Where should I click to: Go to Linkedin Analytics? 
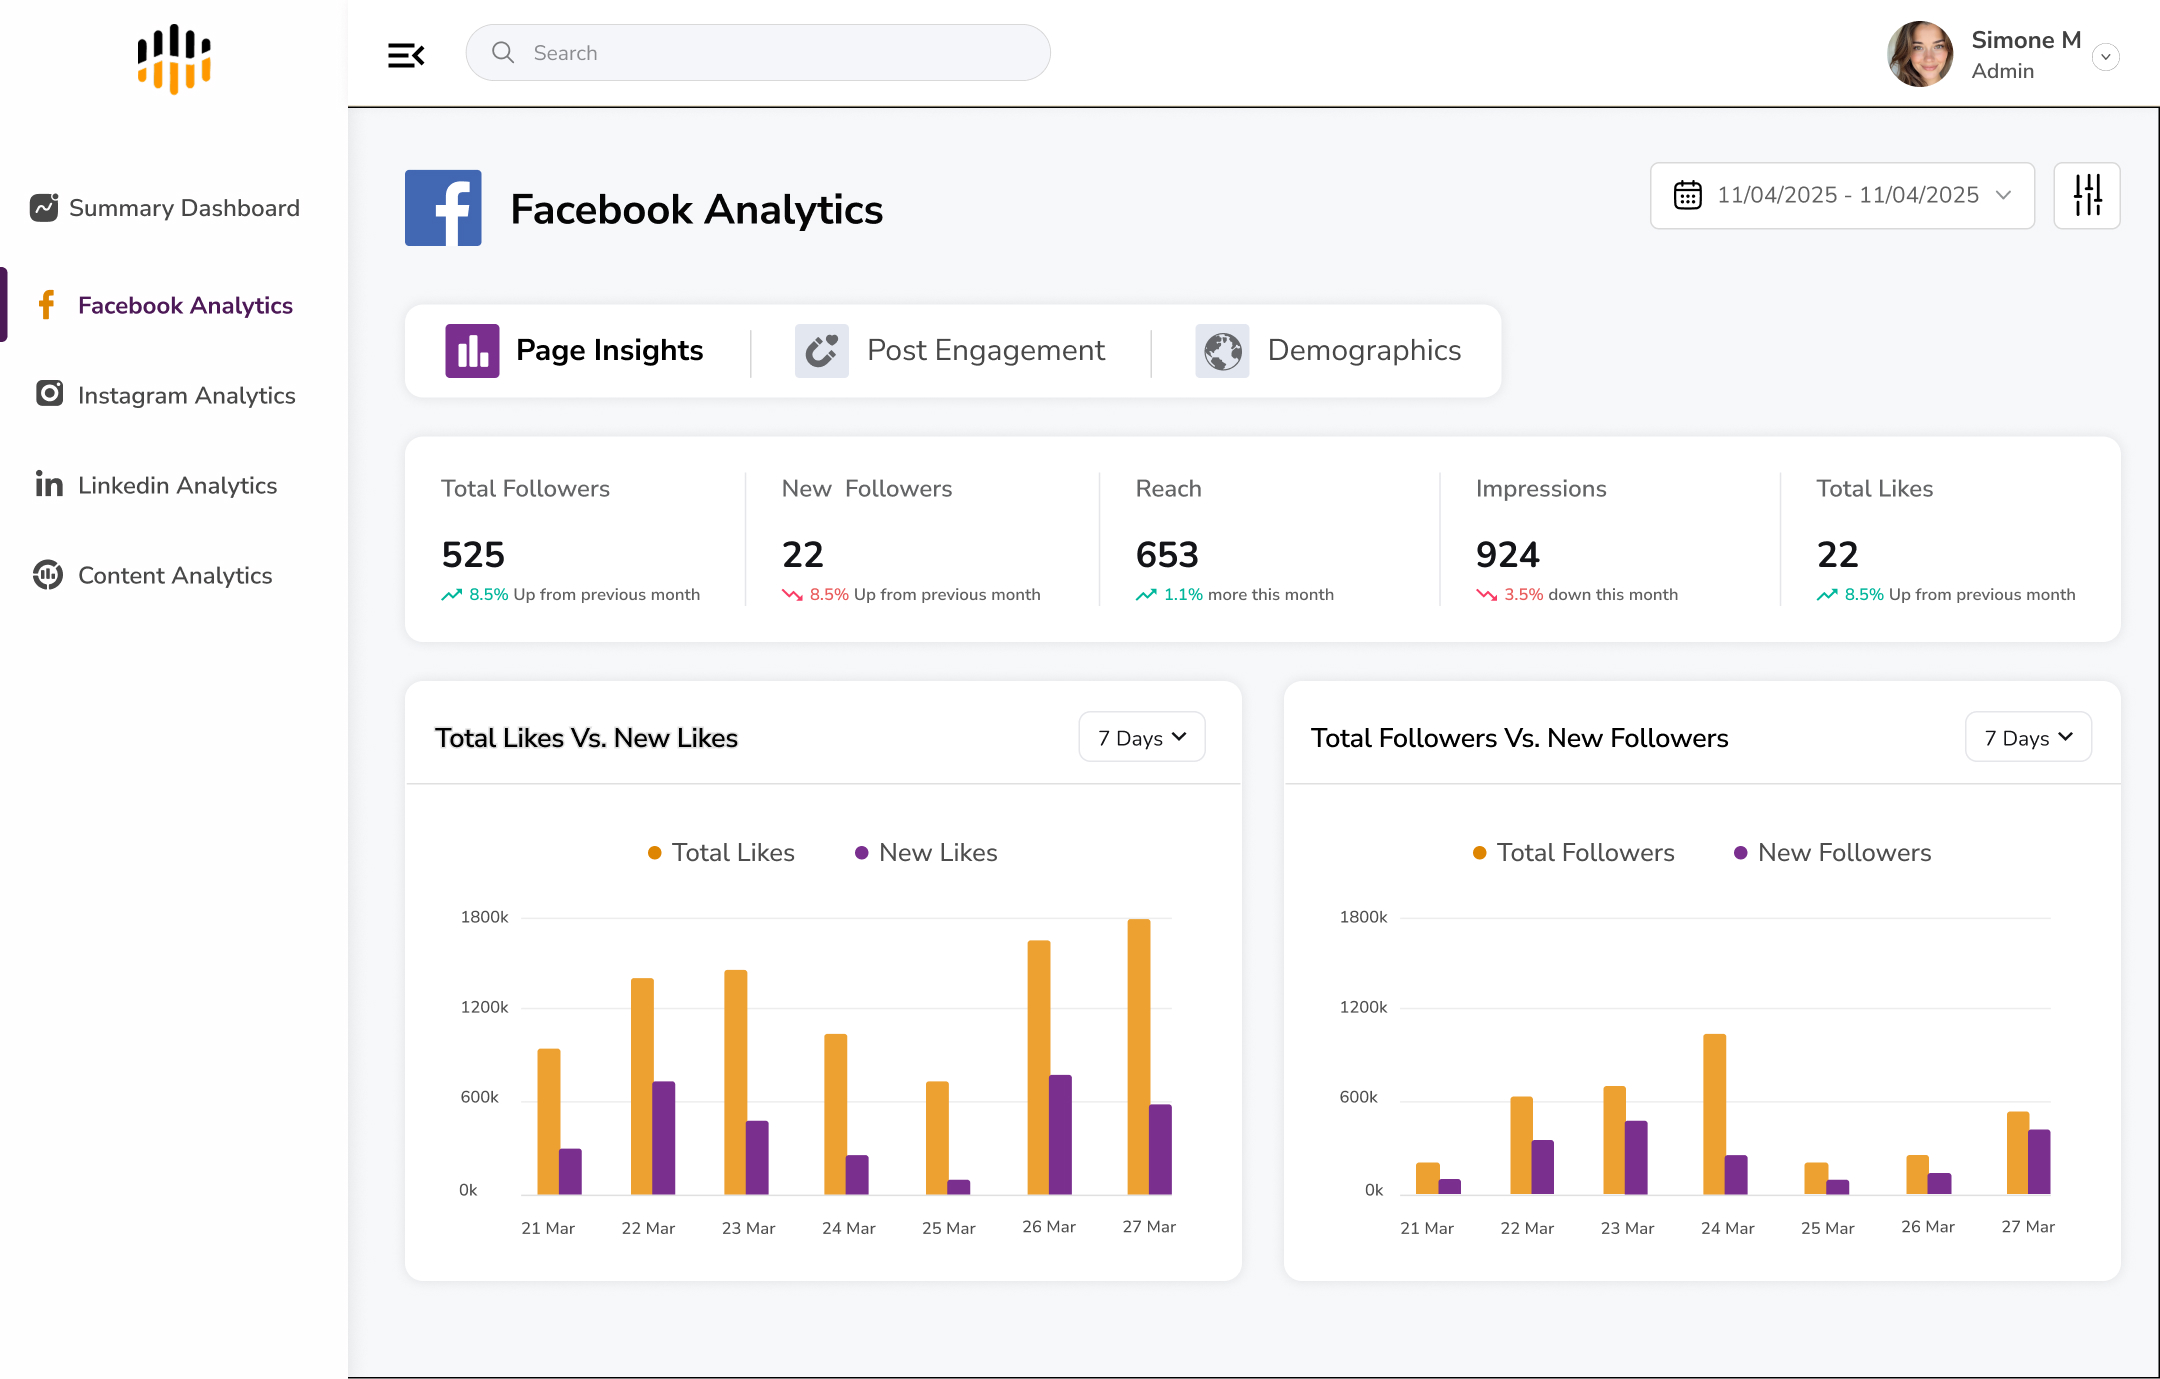point(157,485)
